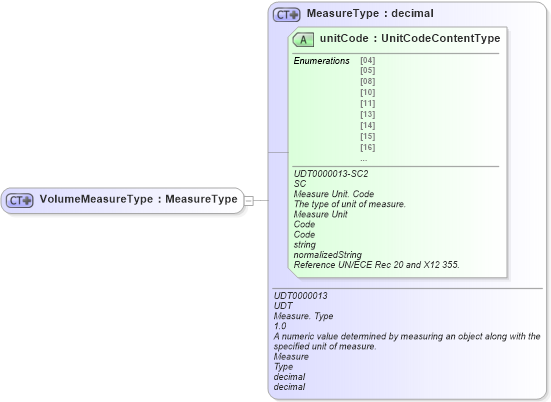Click the CT icon beside MeasureType : decimal

[x=287, y=15]
